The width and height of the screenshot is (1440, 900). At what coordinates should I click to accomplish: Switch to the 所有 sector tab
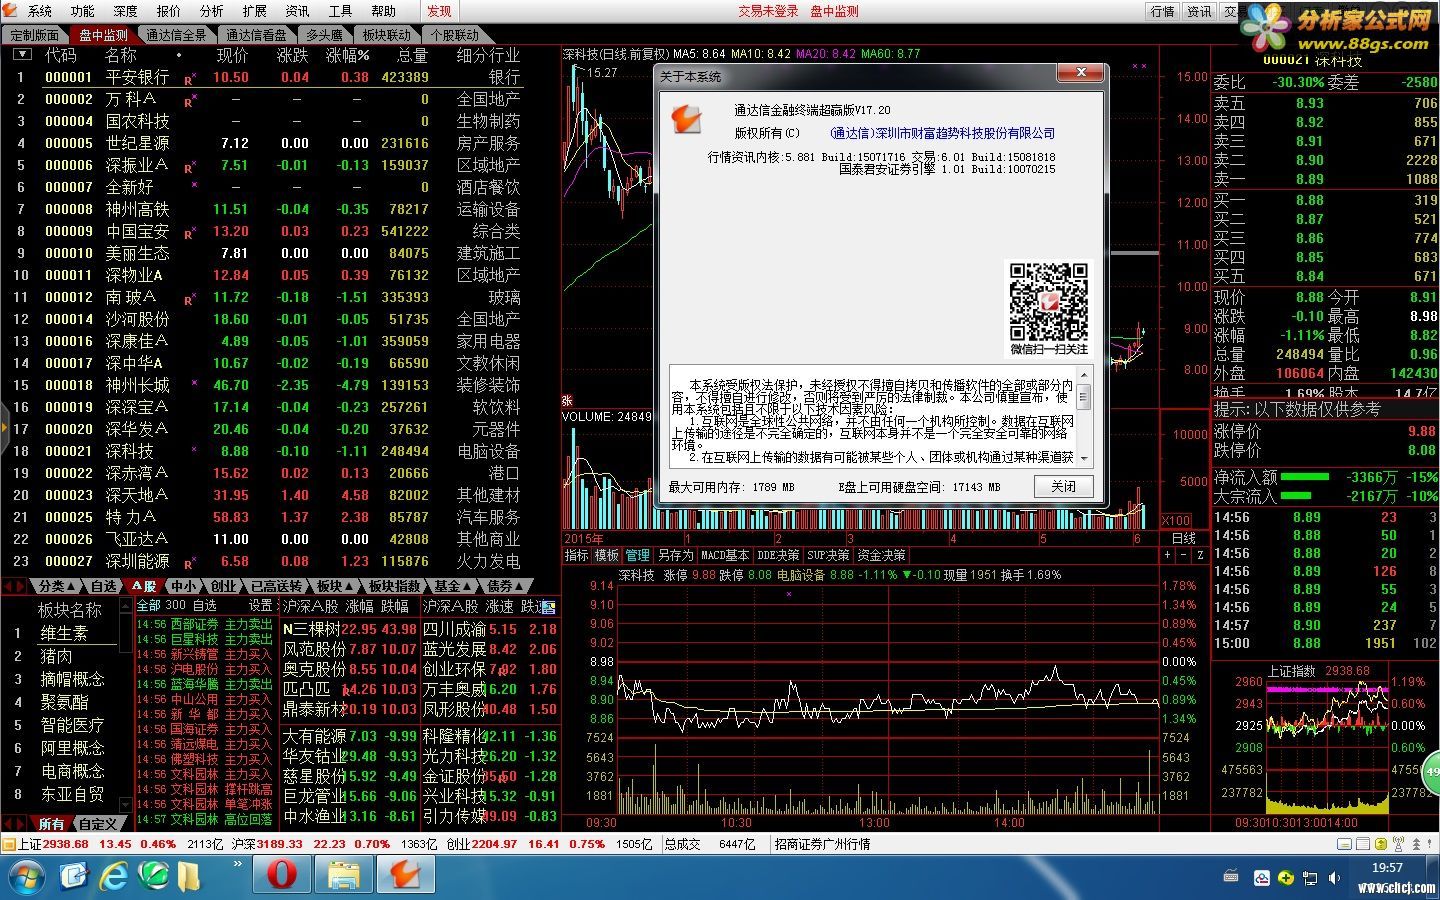(x=51, y=824)
